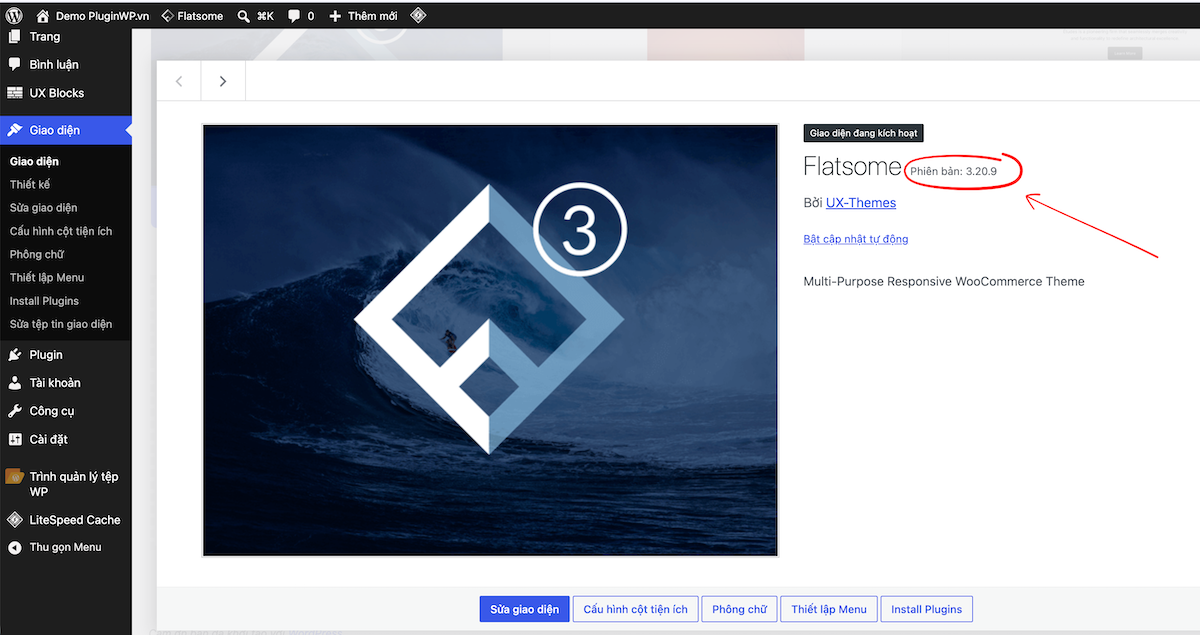Image resolution: width=1200 pixels, height=635 pixels.
Task: Click the plus icon for Thêm mới
Action: point(335,16)
